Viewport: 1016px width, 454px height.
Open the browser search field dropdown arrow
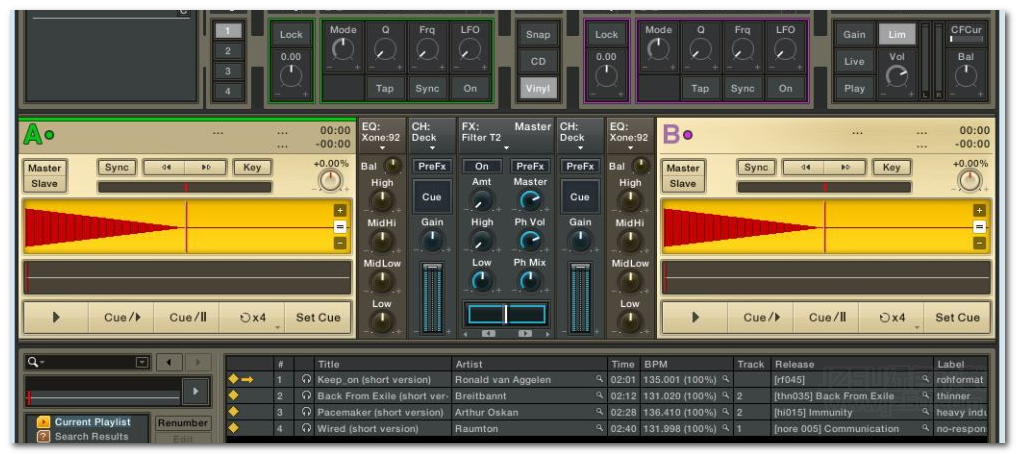tap(142, 363)
